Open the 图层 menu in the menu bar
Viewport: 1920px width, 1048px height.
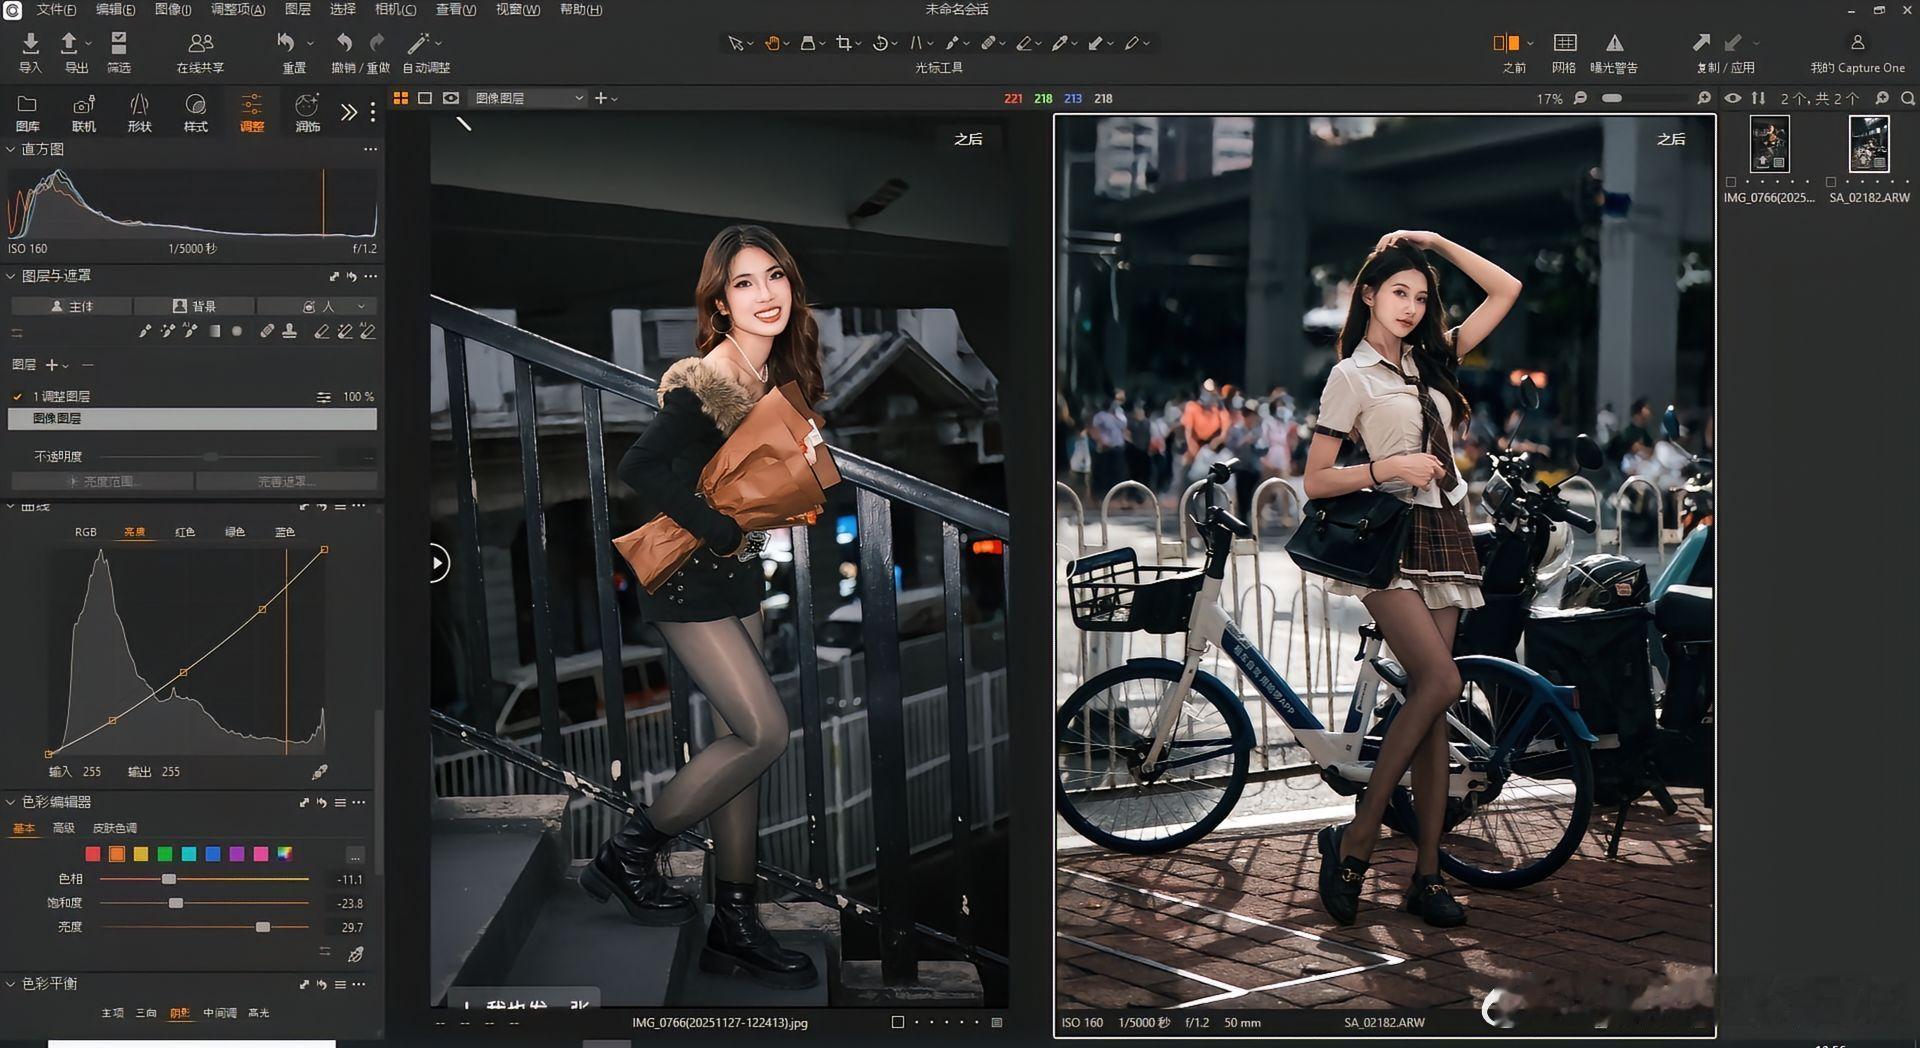coord(297,9)
